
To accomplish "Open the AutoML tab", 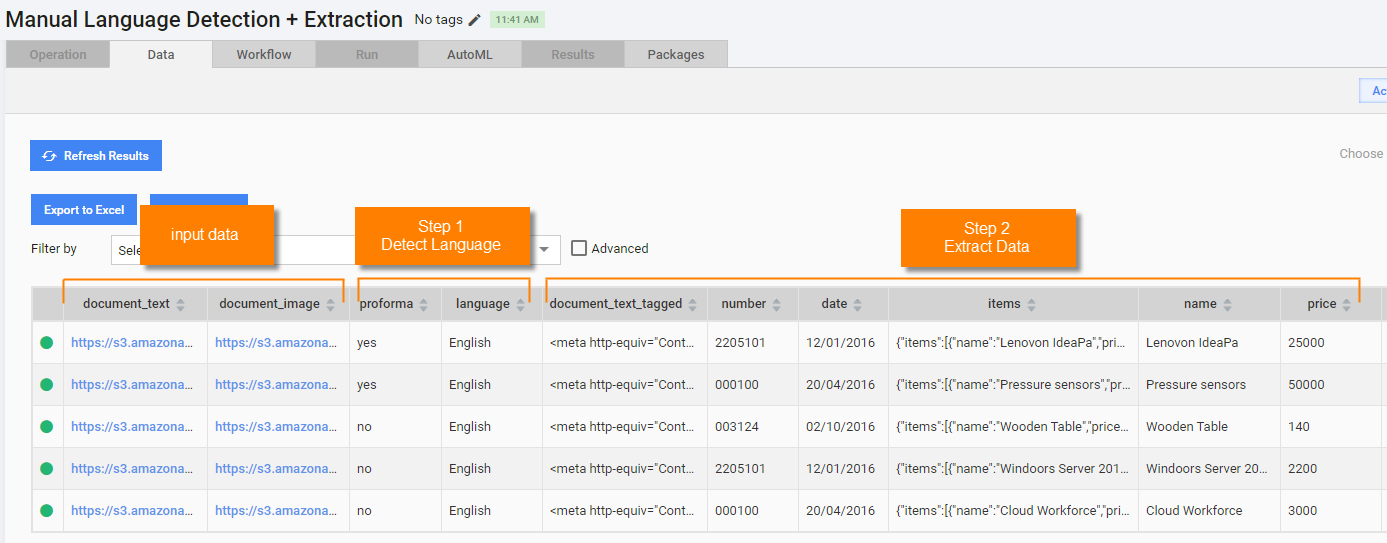I will point(470,55).
